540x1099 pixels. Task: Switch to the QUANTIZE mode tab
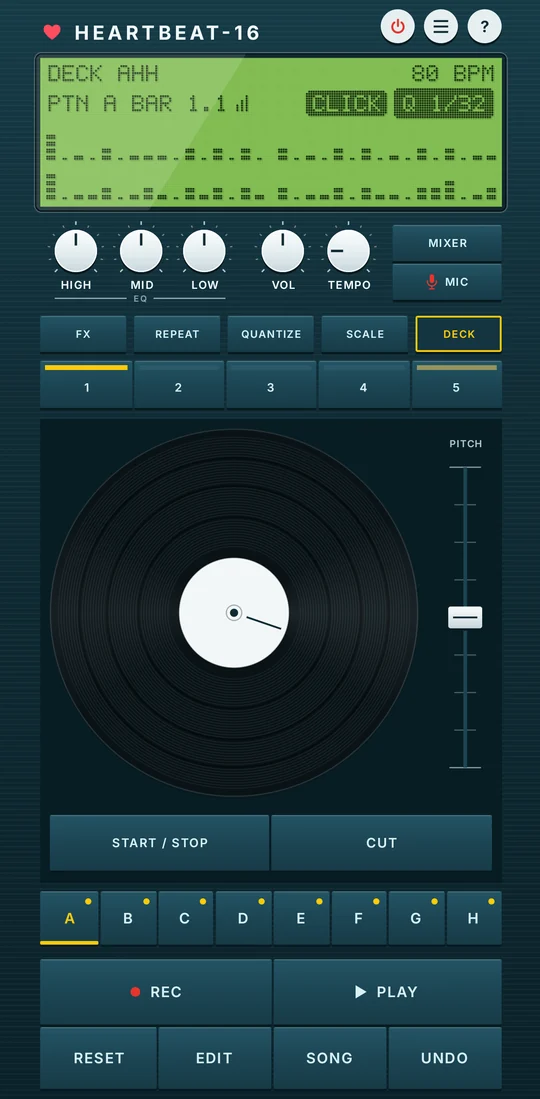271,334
